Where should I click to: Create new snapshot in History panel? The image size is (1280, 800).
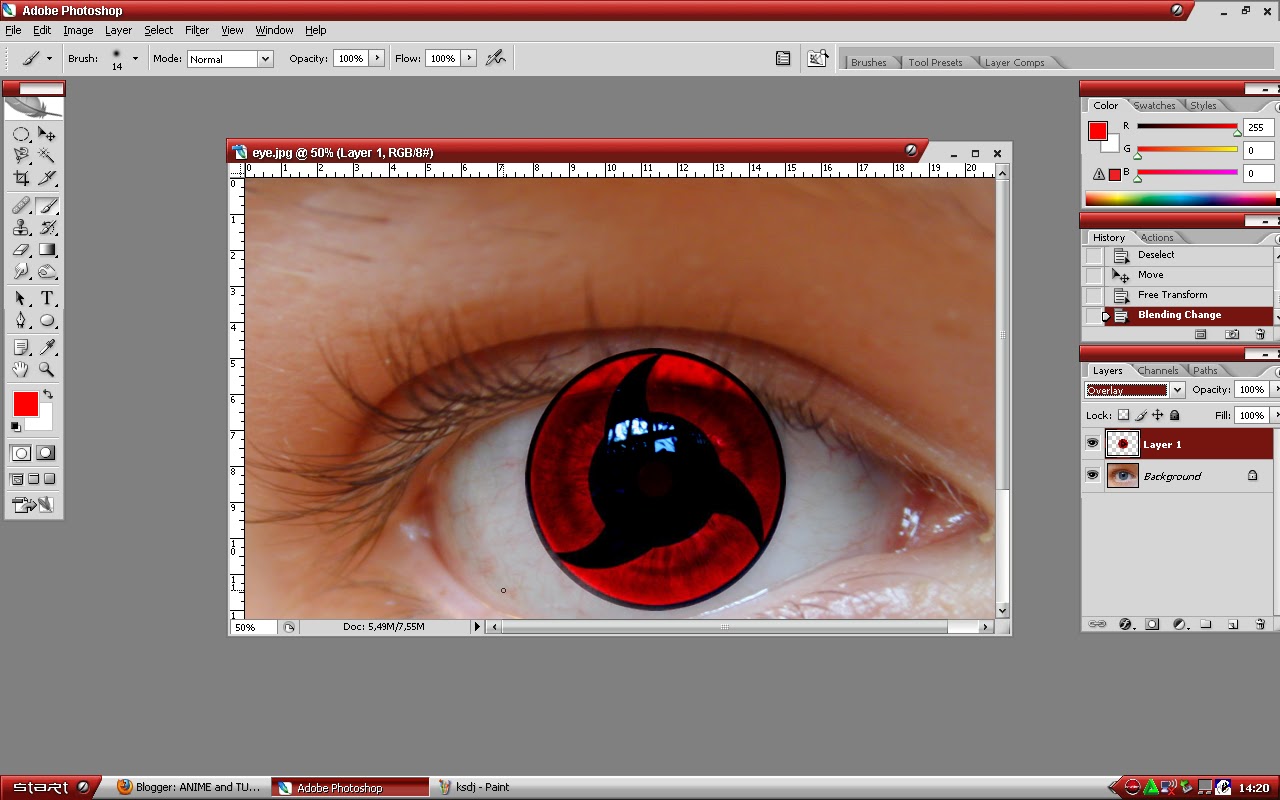pos(1232,334)
